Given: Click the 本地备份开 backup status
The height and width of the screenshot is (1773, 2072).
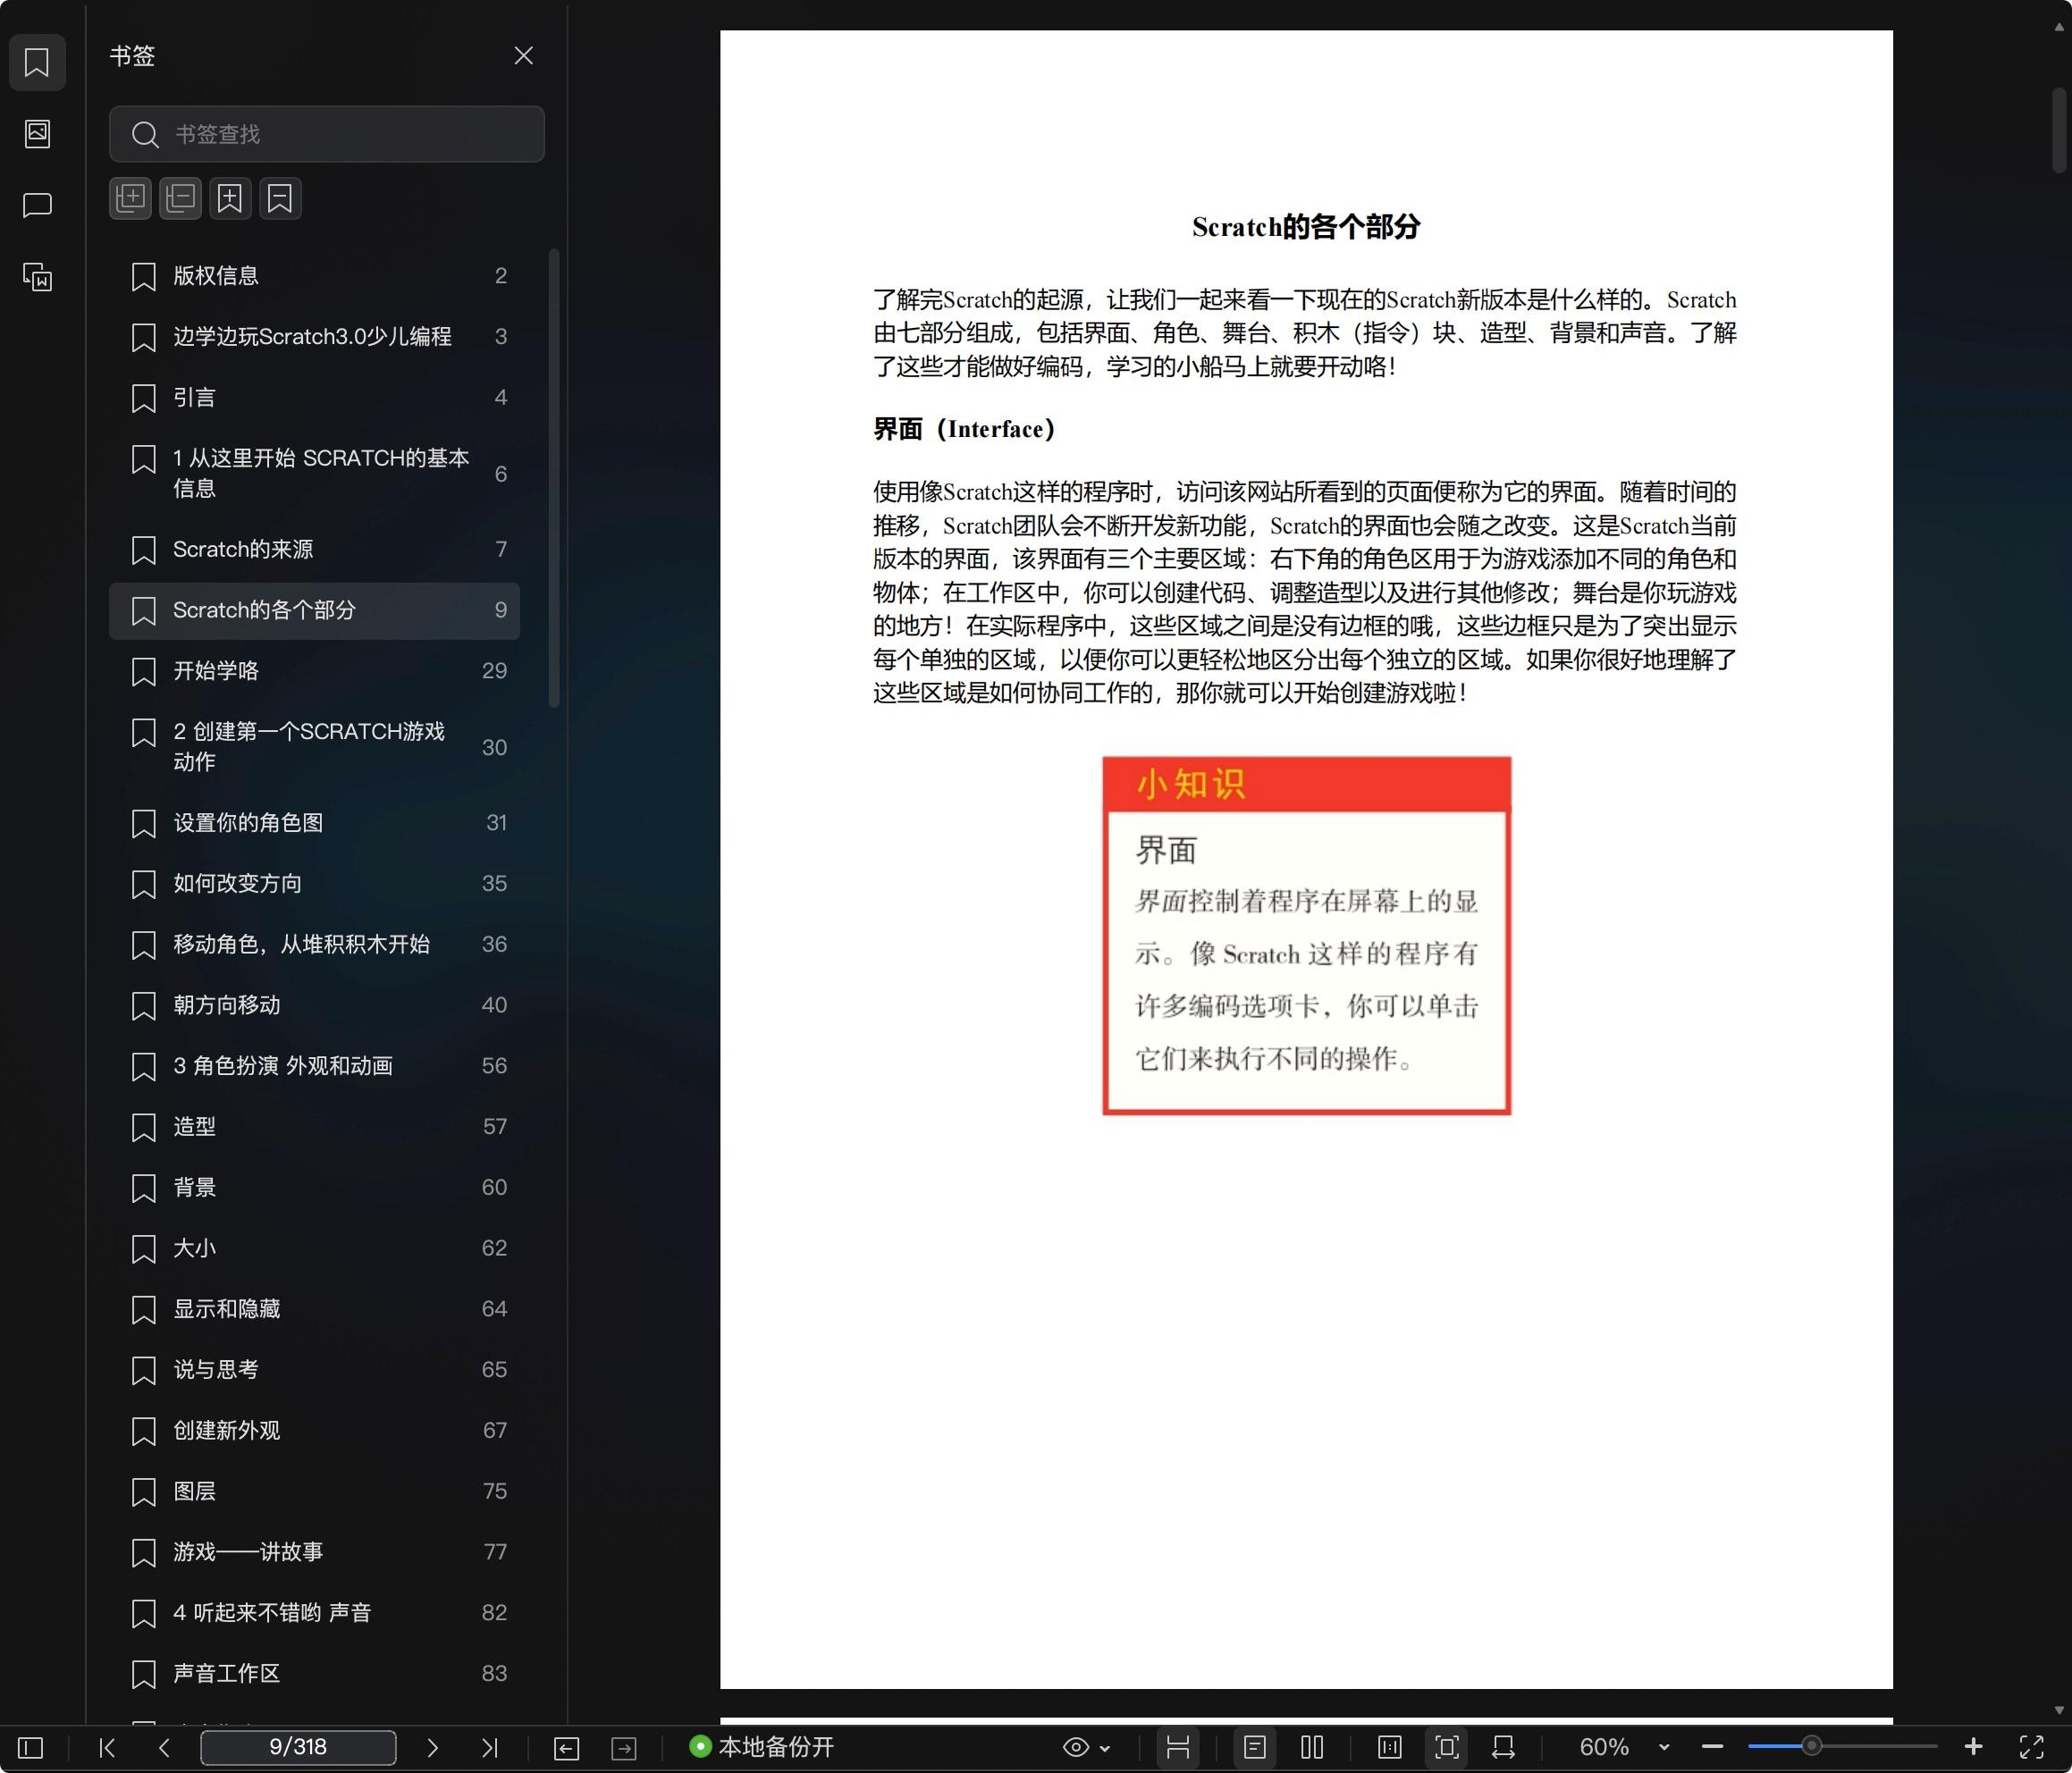Looking at the screenshot, I should (762, 1747).
